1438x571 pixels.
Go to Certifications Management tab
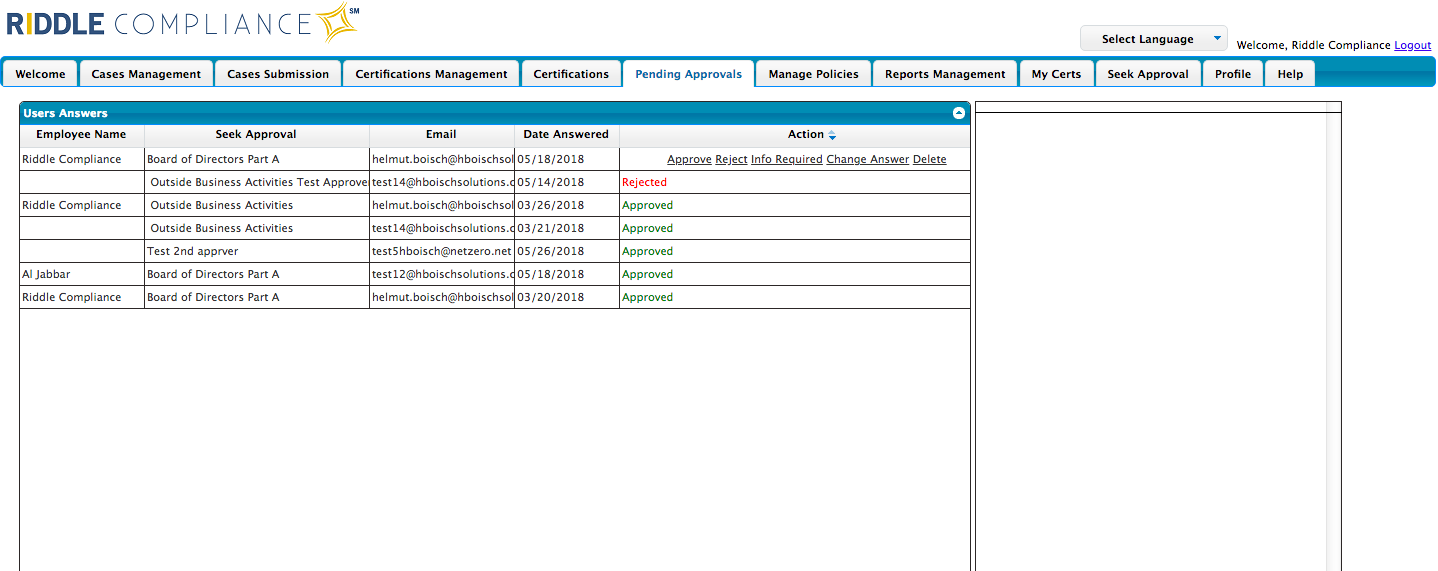pyautogui.click(x=431, y=74)
